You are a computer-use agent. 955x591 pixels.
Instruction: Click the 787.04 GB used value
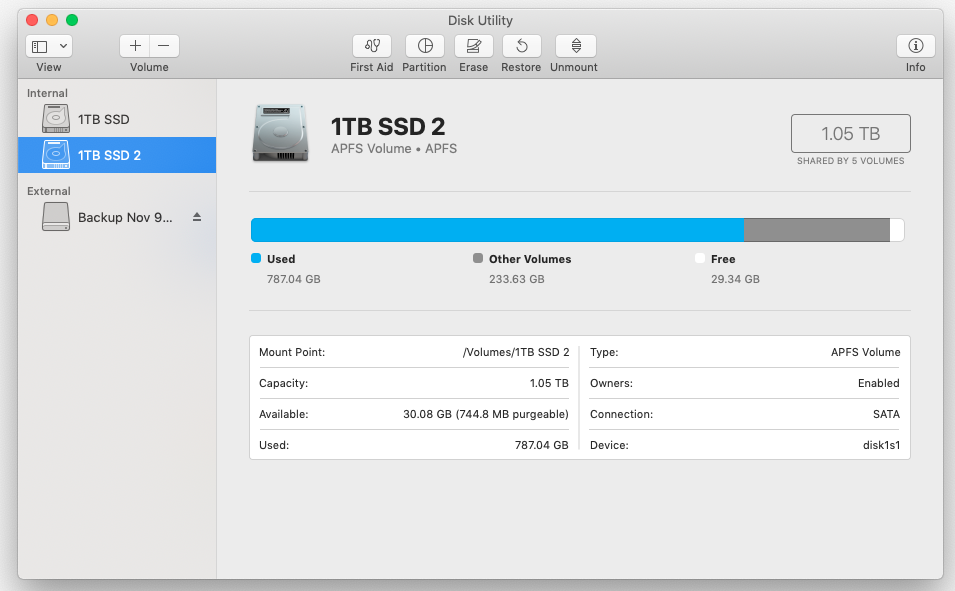click(x=294, y=279)
